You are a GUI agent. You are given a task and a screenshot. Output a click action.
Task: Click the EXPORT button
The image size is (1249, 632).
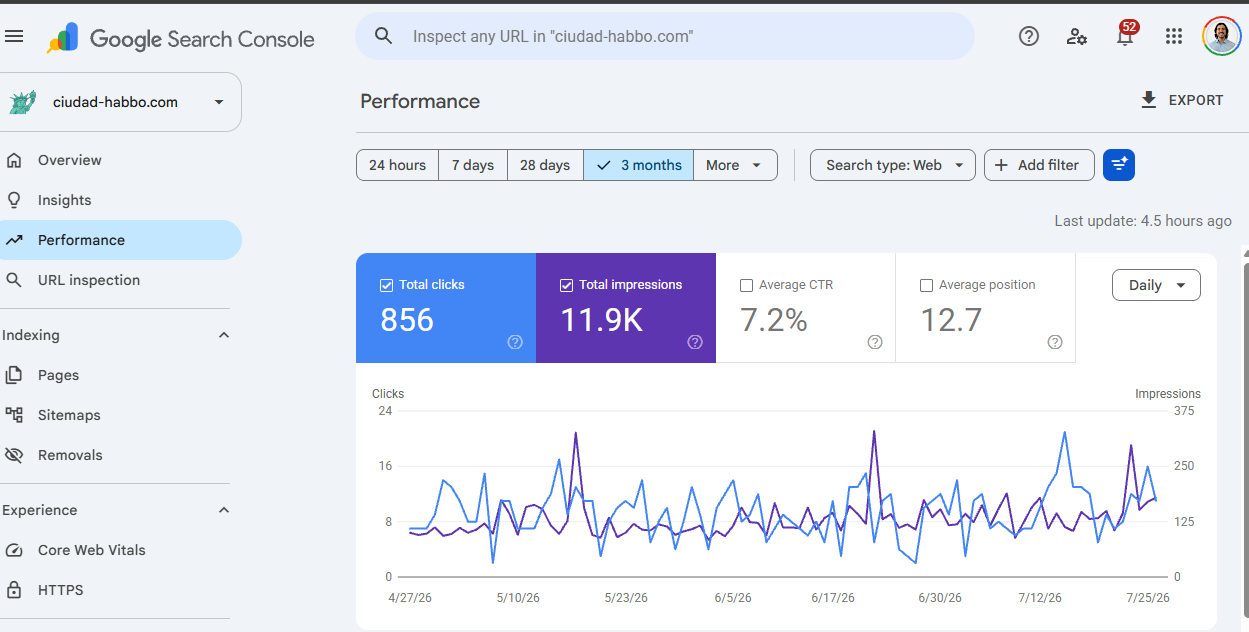click(1182, 100)
